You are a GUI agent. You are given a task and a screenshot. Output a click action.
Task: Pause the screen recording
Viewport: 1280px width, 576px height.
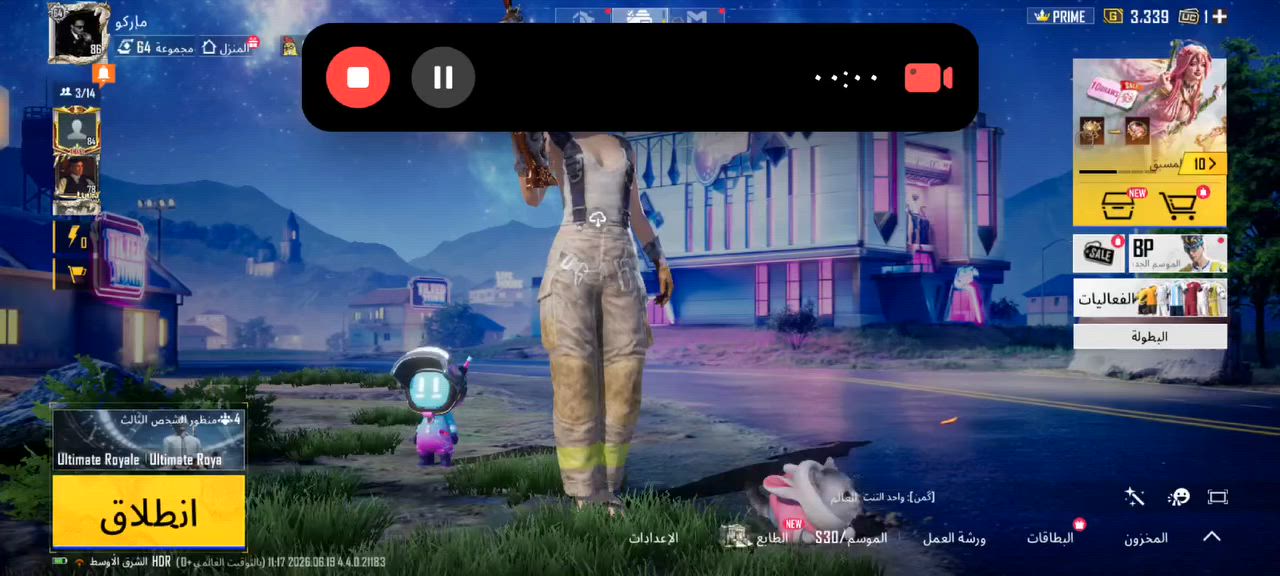click(x=443, y=77)
